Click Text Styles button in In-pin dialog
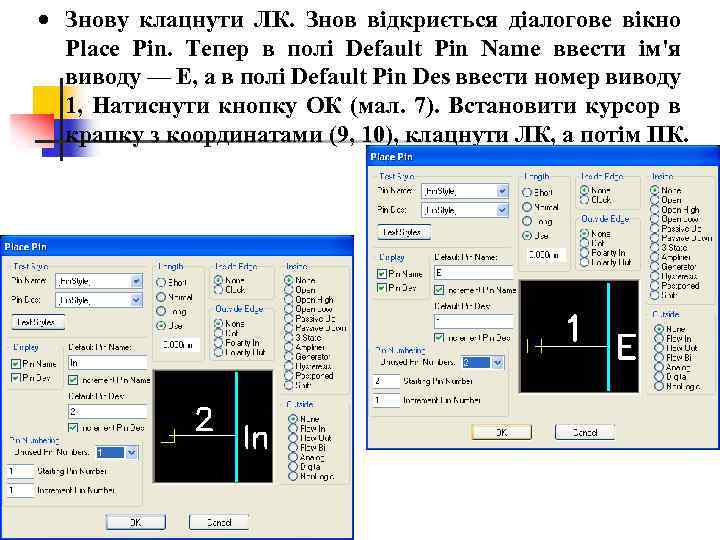The height and width of the screenshot is (540, 720). click(x=38, y=322)
